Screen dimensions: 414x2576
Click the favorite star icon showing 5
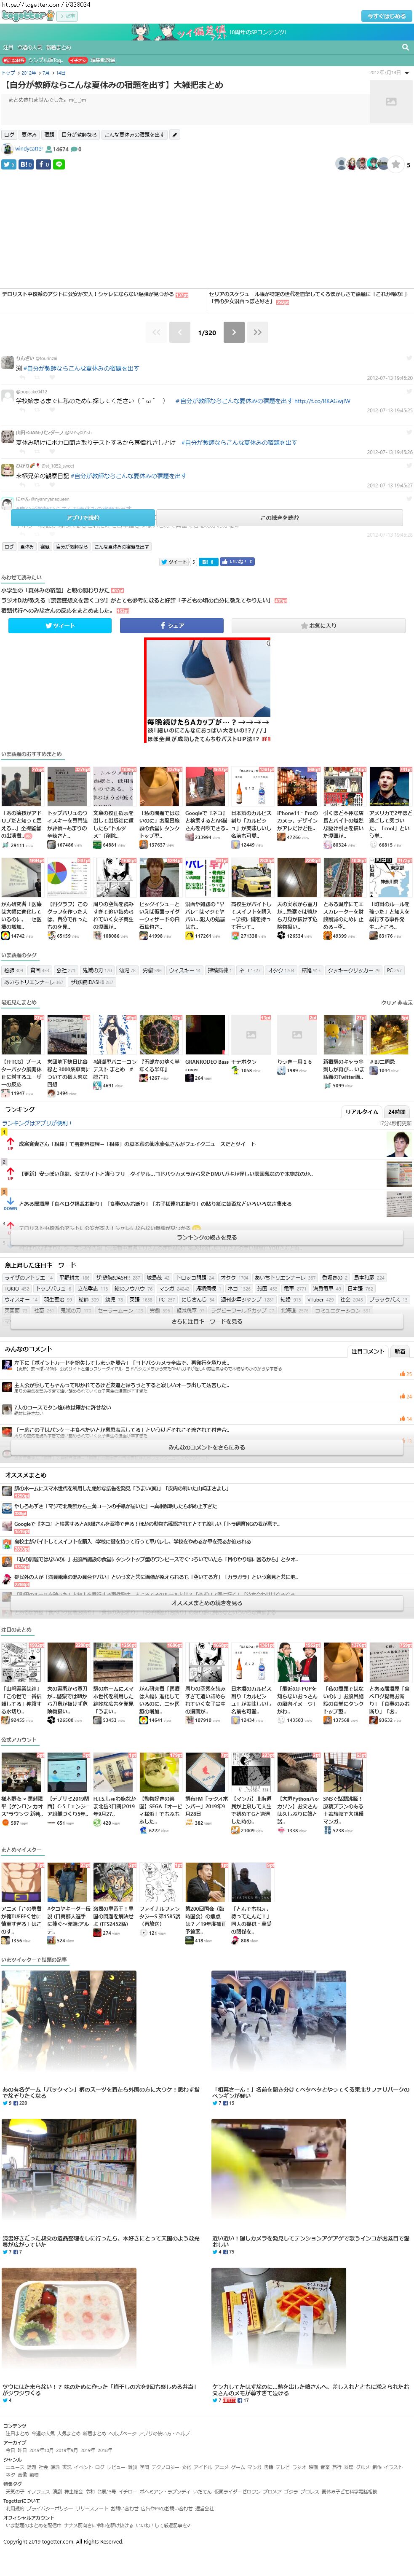click(x=396, y=164)
